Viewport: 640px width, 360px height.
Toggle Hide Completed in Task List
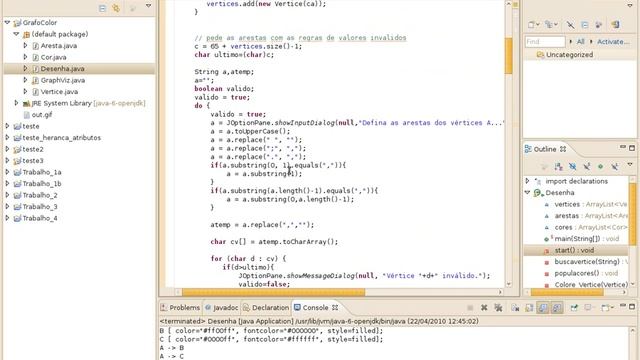(x=570, y=25)
